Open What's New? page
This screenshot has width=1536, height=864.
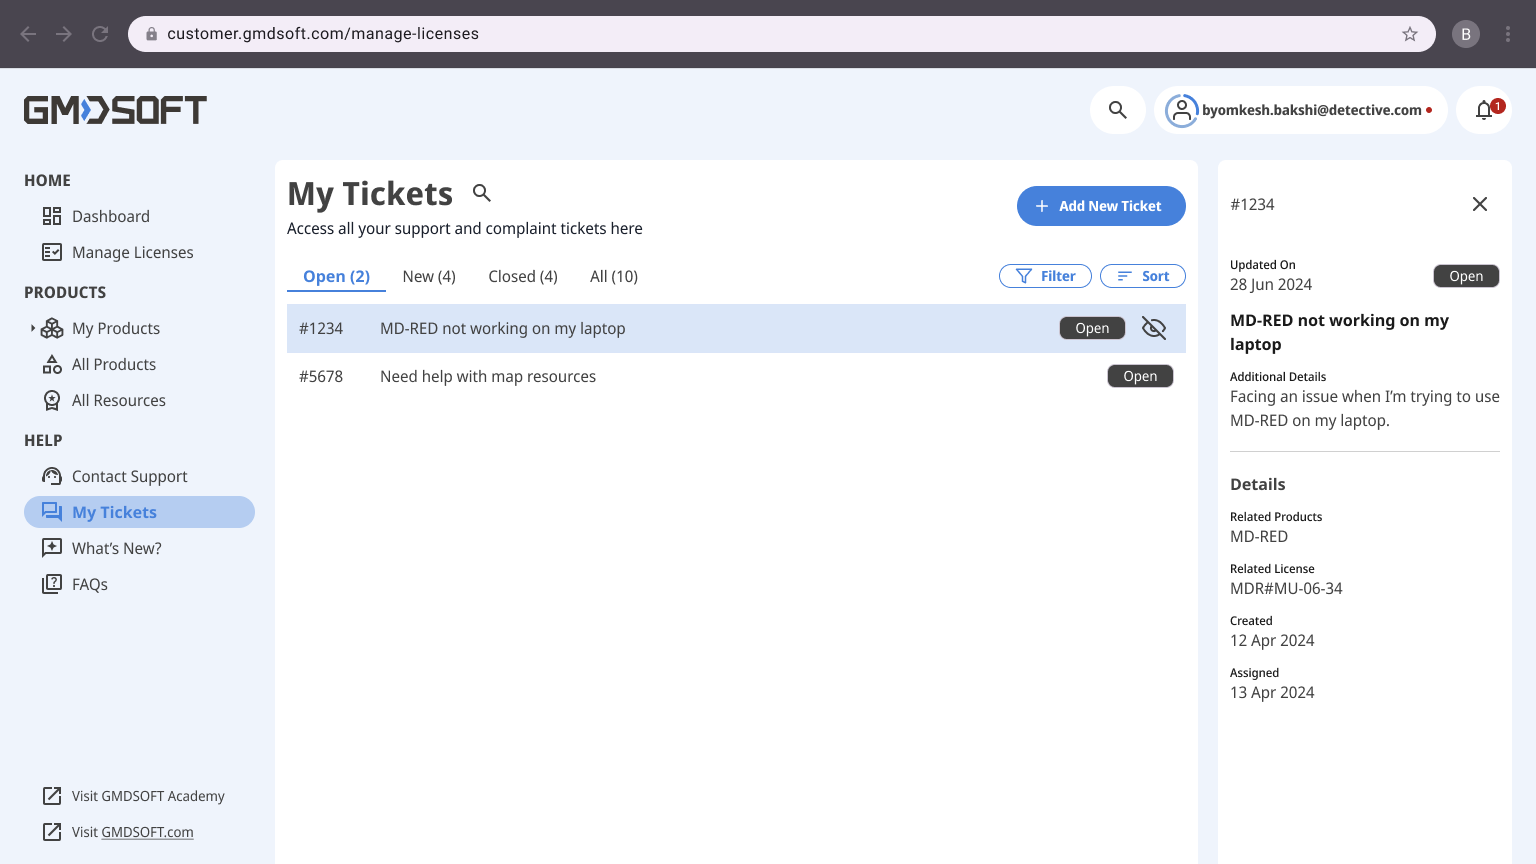click(116, 548)
